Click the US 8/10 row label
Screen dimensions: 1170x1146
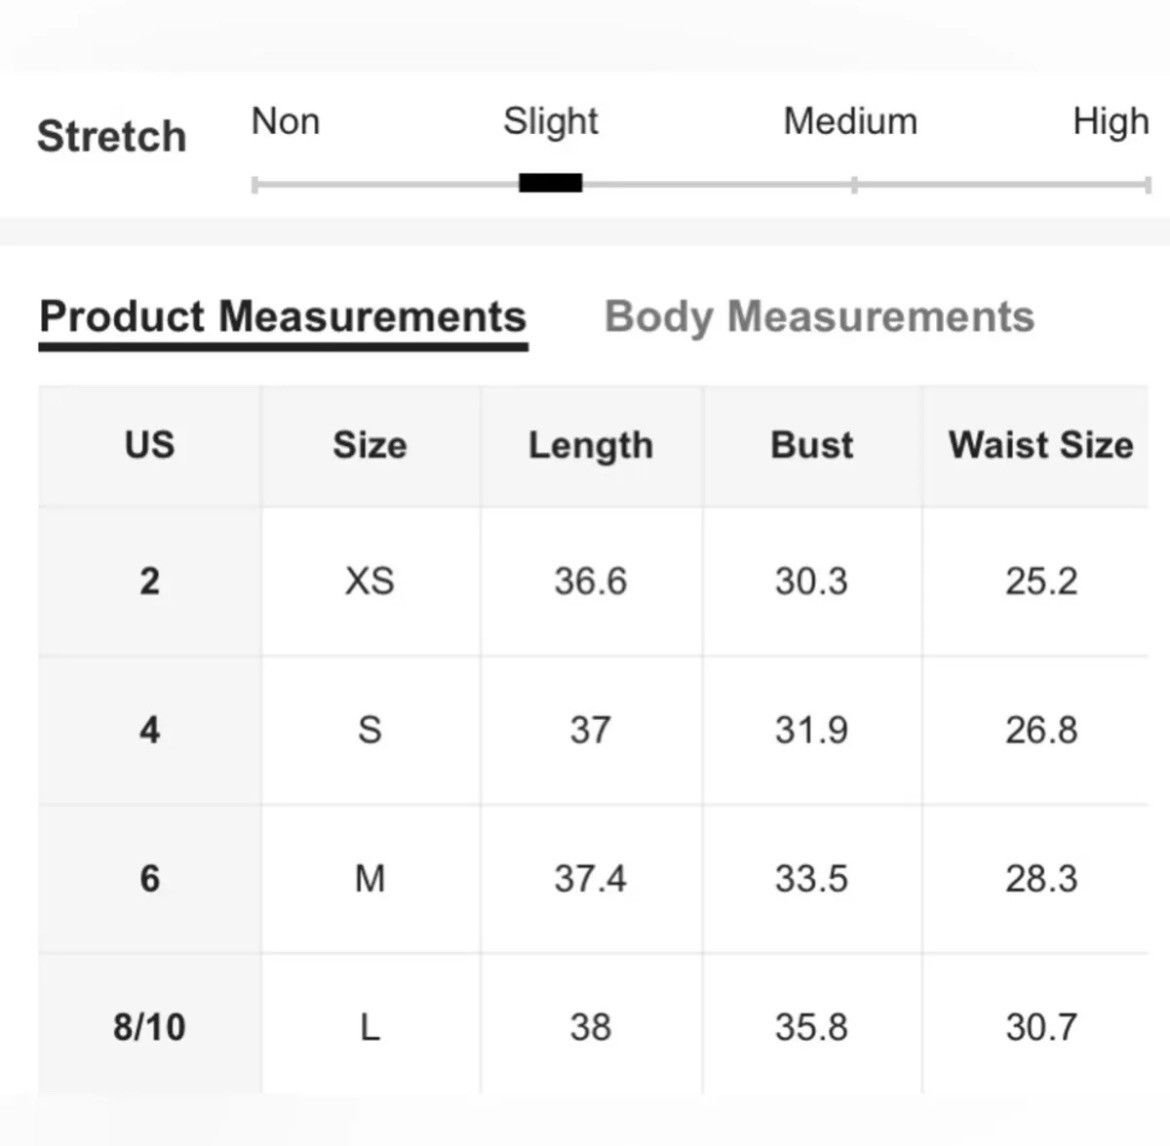point(150,1027)
